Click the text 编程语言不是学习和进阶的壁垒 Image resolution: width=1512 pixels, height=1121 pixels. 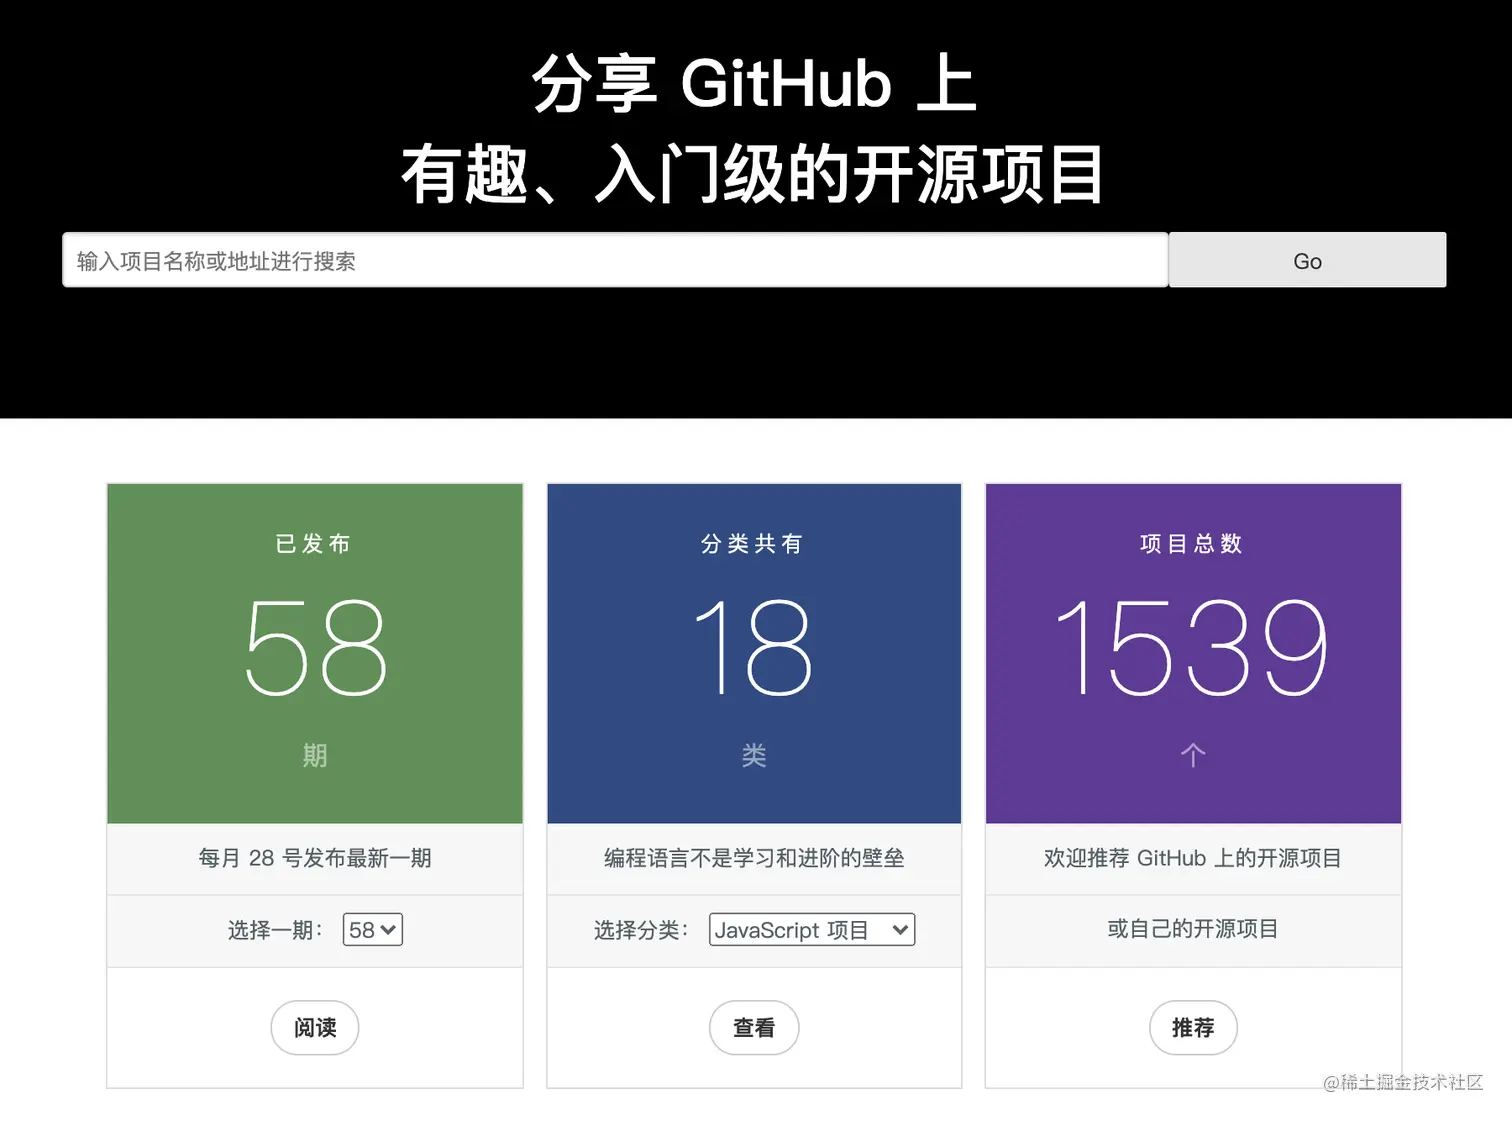pos(754,858)
